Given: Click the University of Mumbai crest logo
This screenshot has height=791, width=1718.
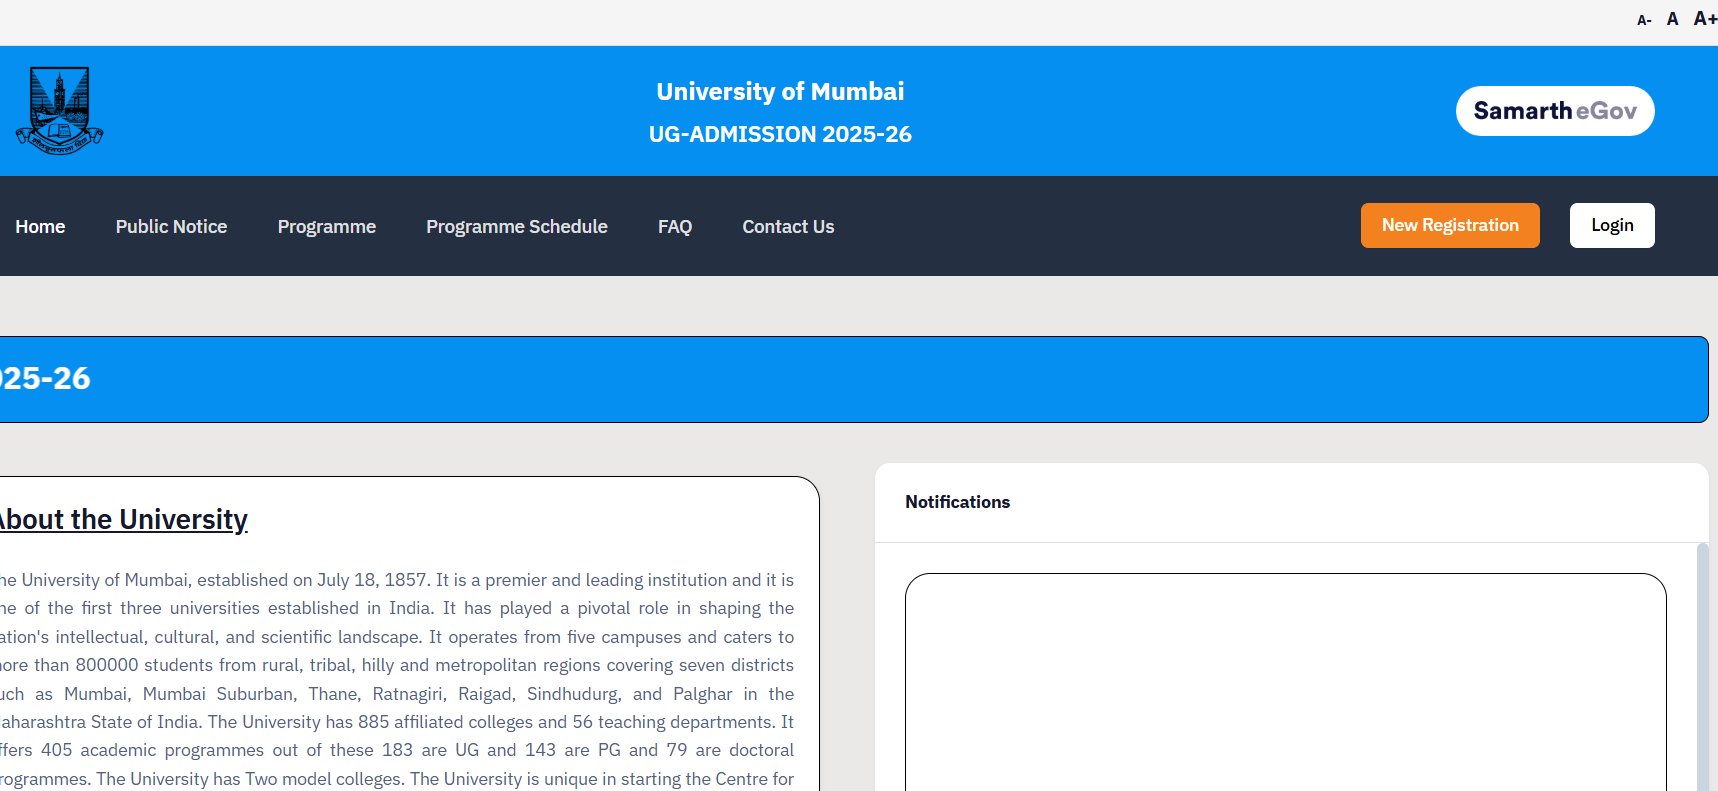Looking at the screenshot, I should (x=60, y=111).
